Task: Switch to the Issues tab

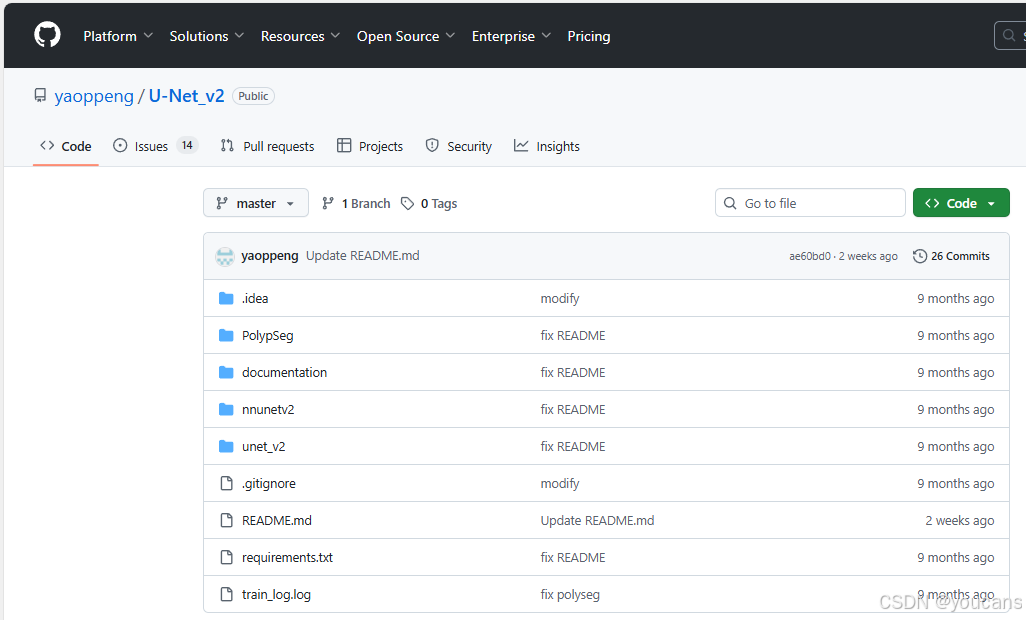Action: (x=154, y=146)
